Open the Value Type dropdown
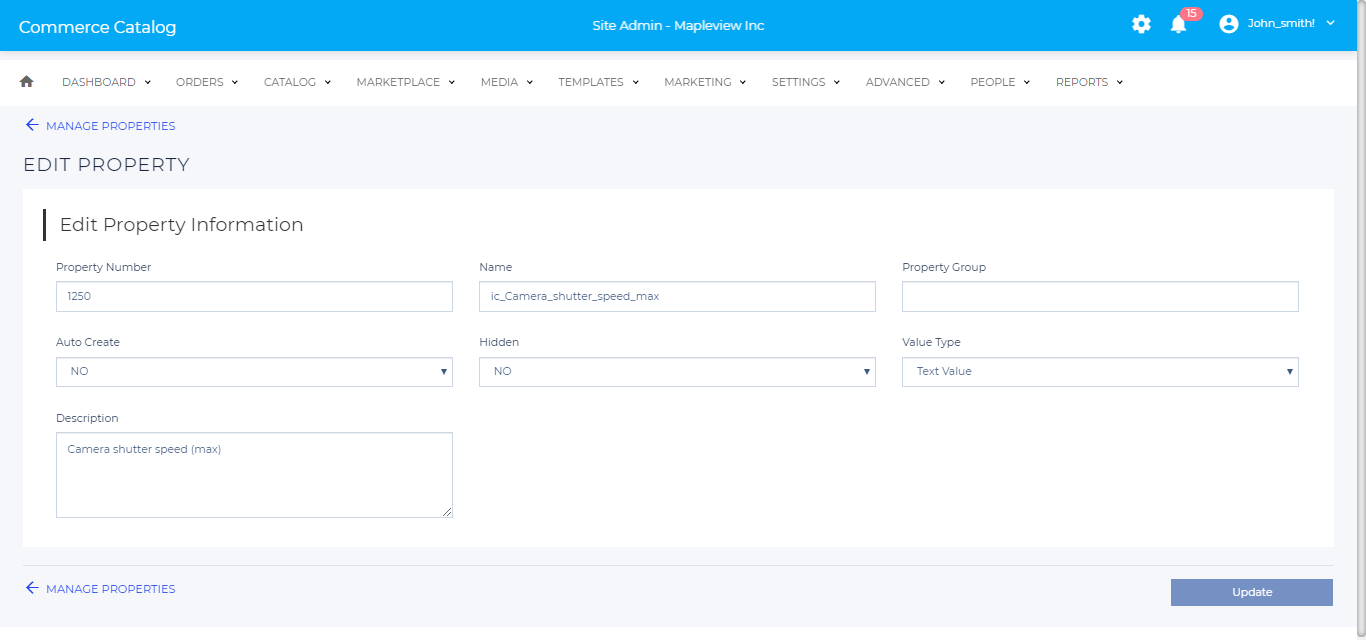 (1100, 372)
